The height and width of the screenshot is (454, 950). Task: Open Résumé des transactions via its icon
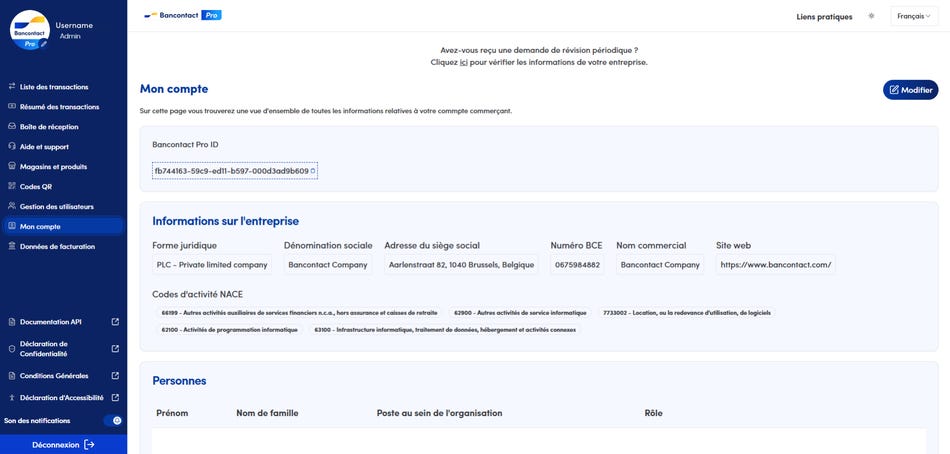(12, 107)
